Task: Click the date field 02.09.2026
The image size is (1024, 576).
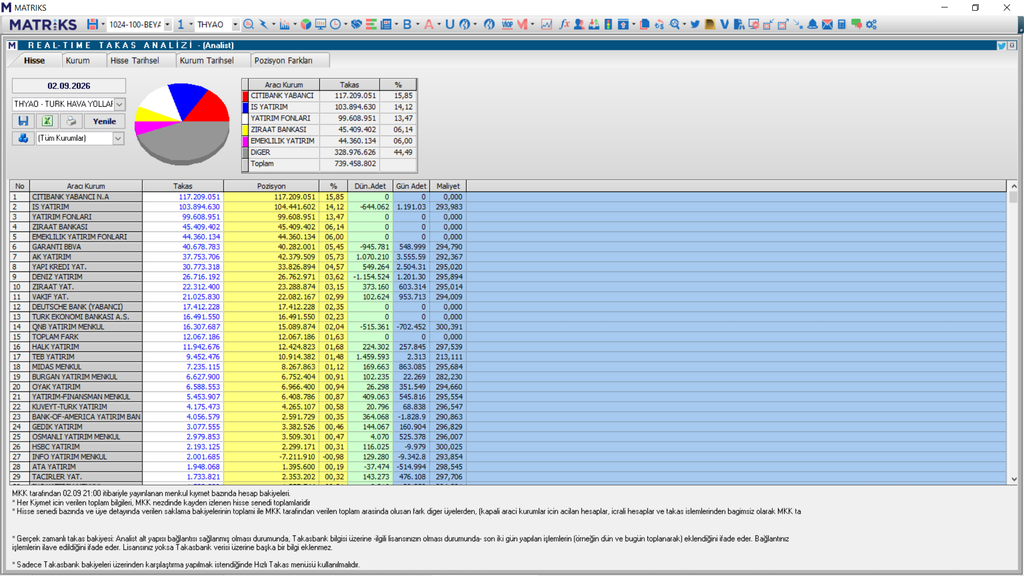Action: click(69, 86)
